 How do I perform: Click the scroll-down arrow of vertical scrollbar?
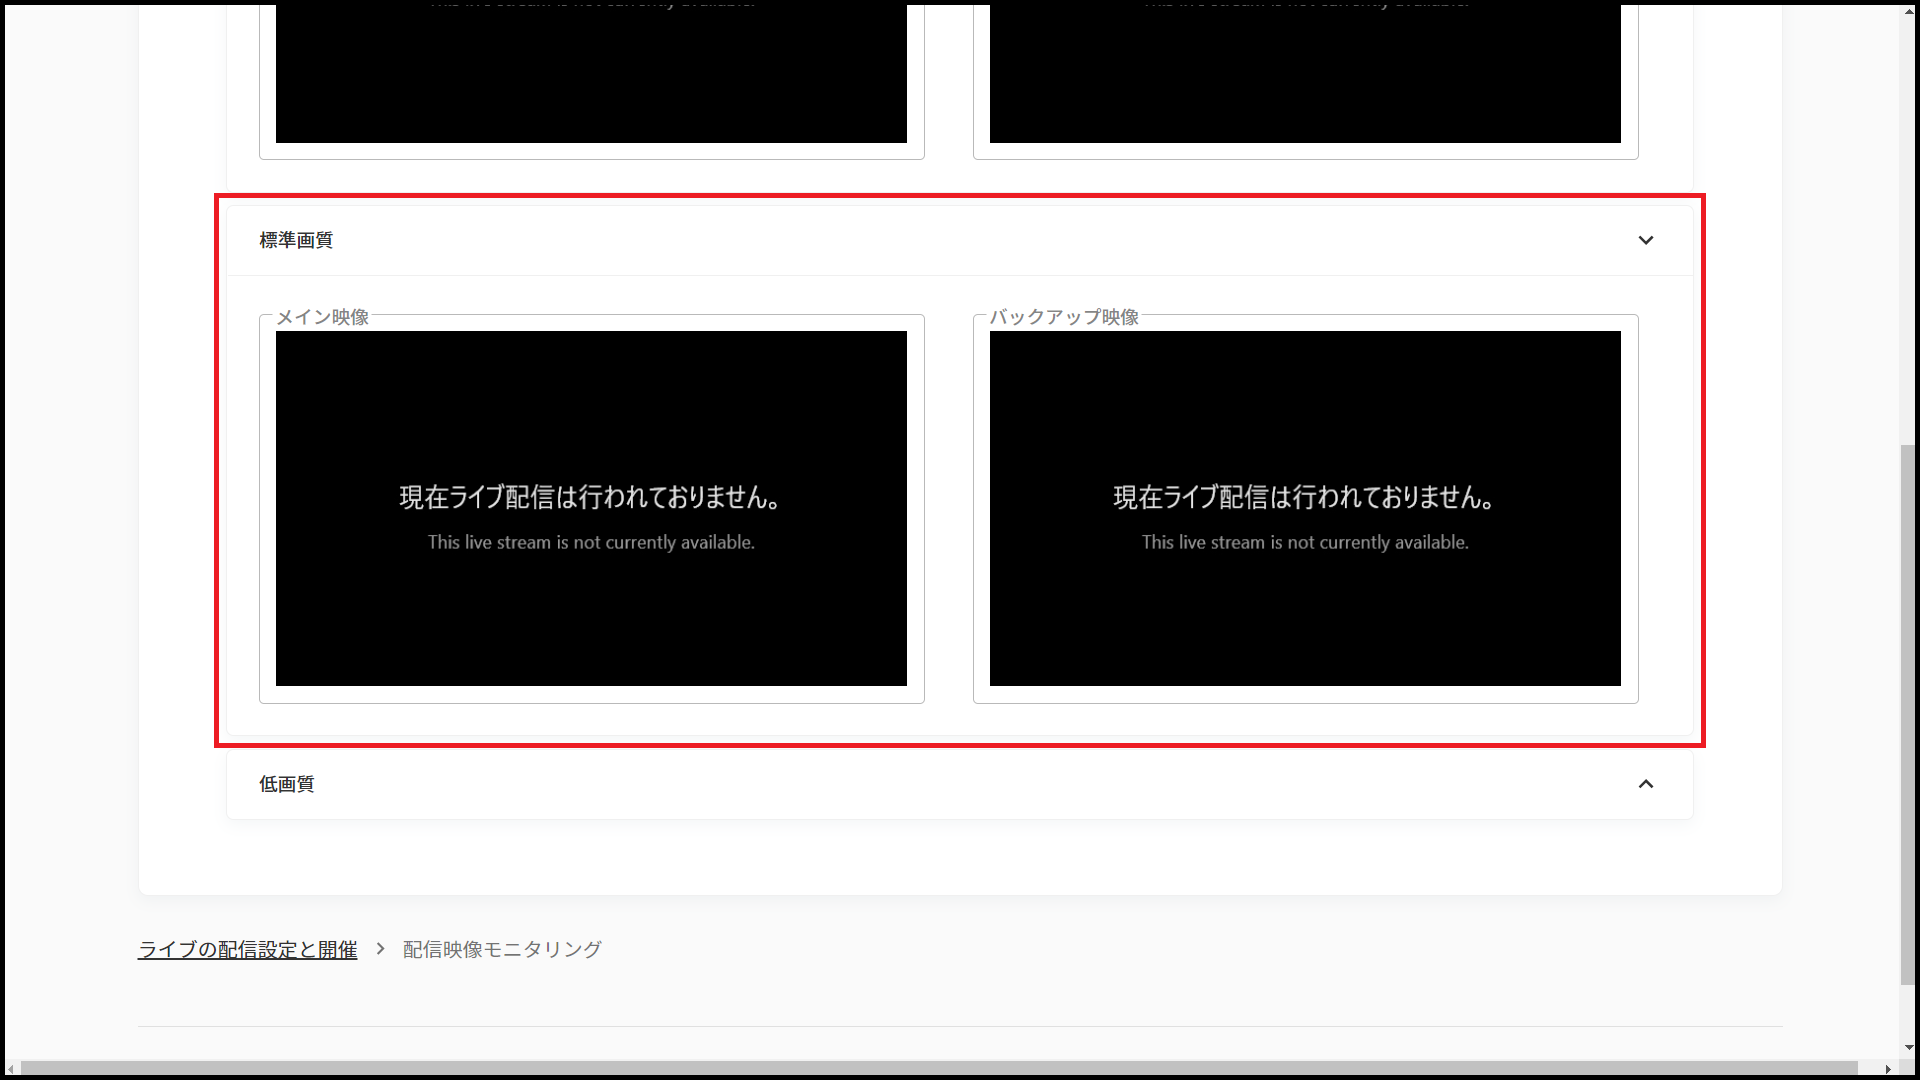coord(1908,1048)
